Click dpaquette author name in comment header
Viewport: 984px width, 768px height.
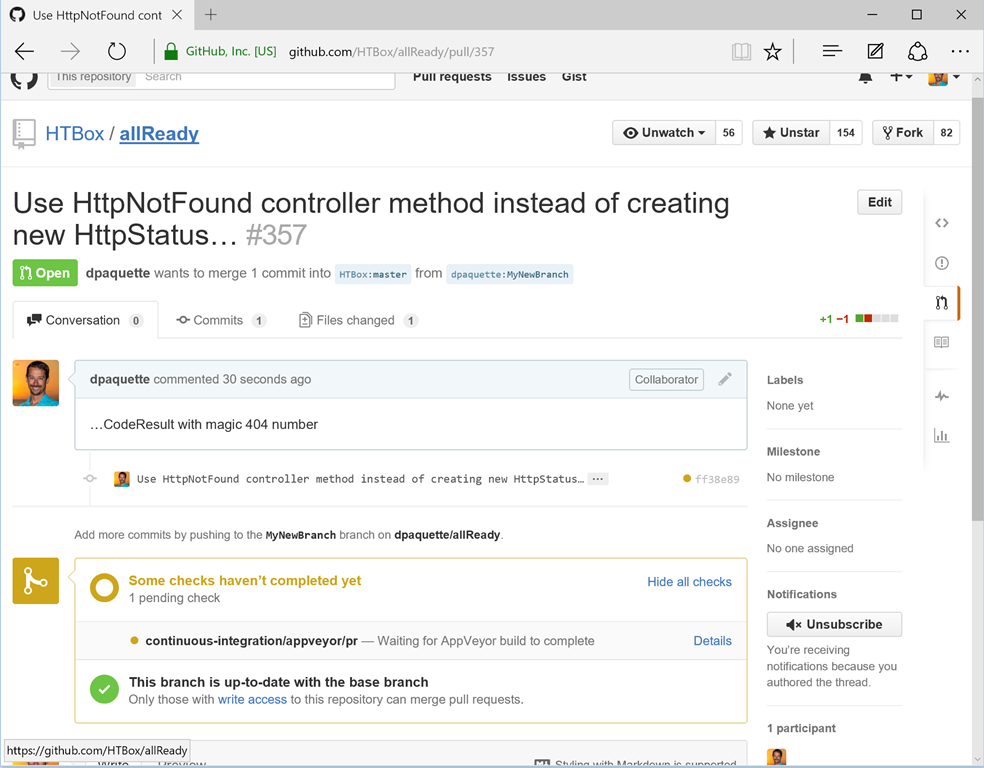pyautogui.click(x=120, y=379)
